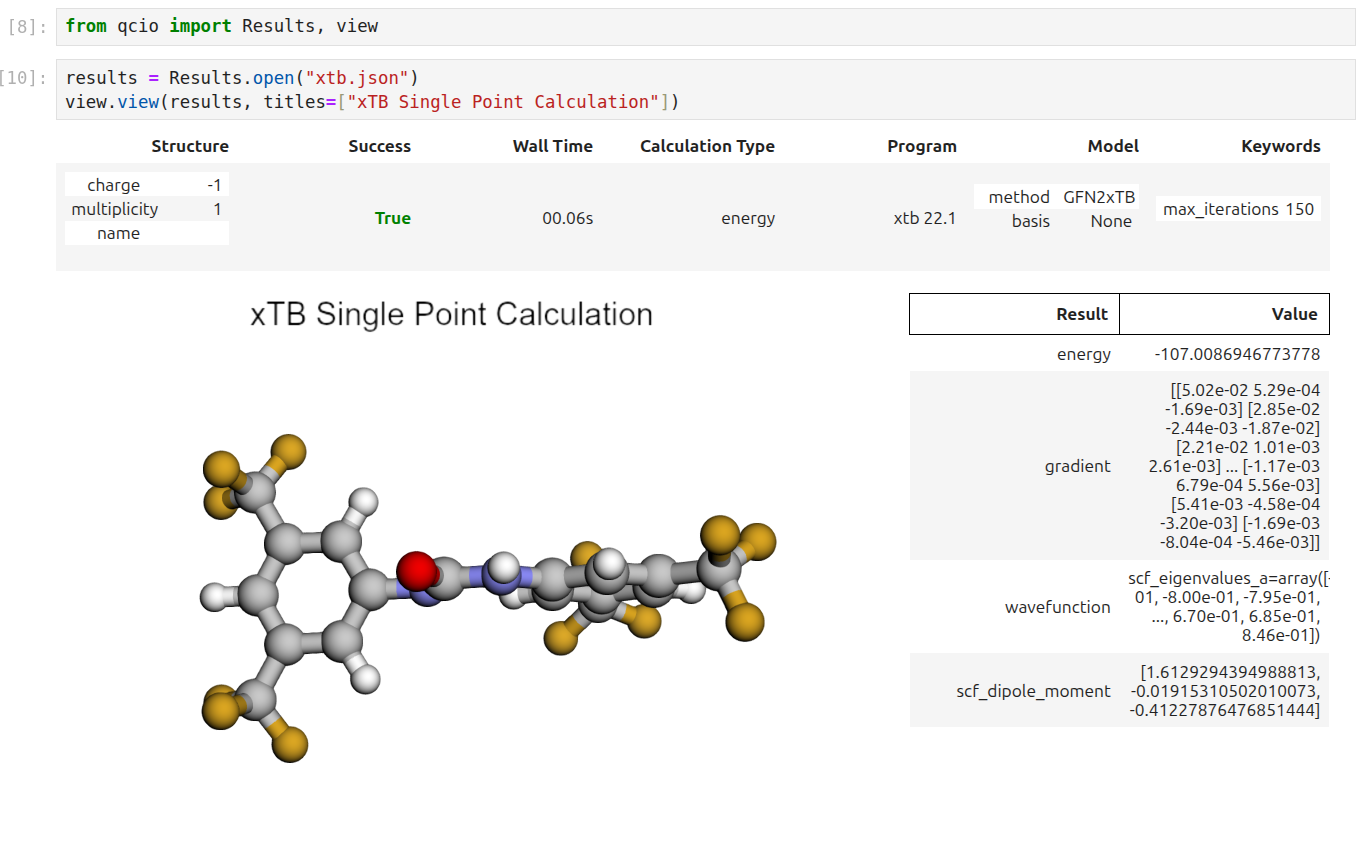Click the Keywords column header
The height and width of the screenshot is (866, 1366).
[x=1280, y=146]
